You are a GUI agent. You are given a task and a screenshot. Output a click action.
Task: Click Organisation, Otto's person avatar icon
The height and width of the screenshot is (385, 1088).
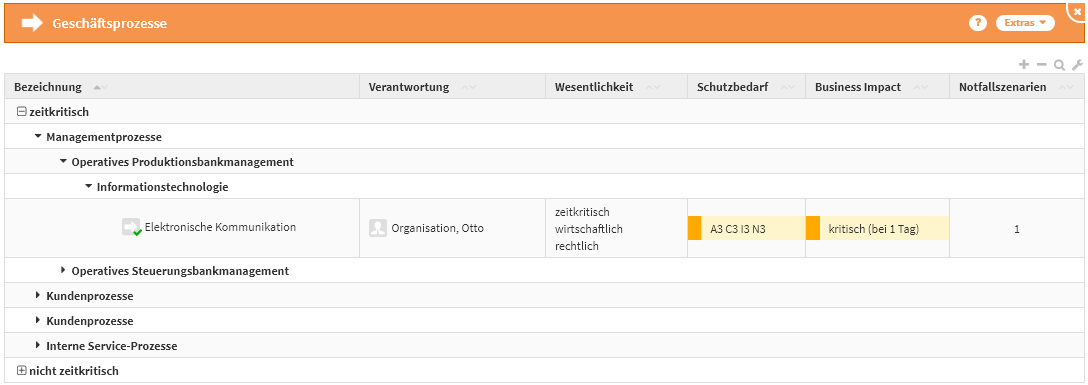tap(377, 228)
